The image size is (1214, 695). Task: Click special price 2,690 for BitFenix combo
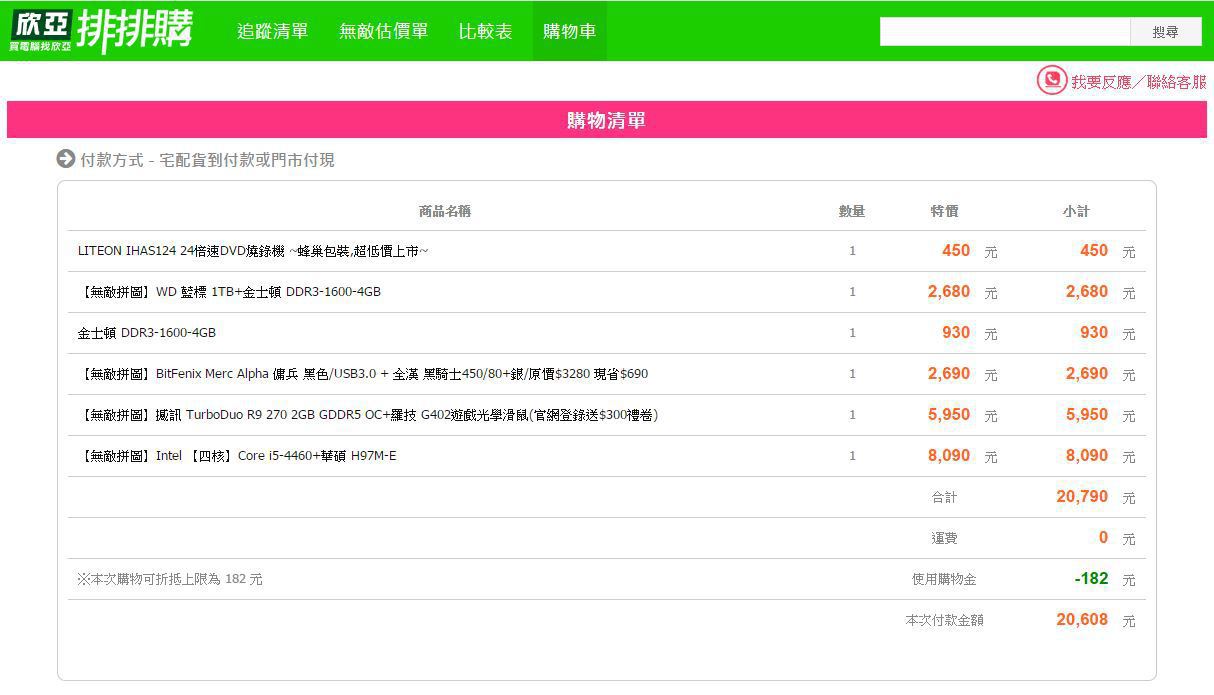point(949,373)
